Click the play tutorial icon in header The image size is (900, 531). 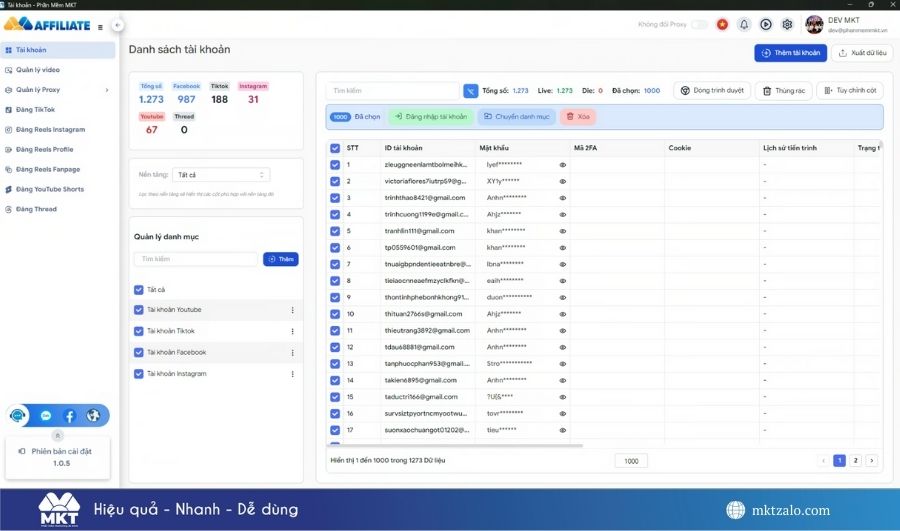click(x=766, y=24)
